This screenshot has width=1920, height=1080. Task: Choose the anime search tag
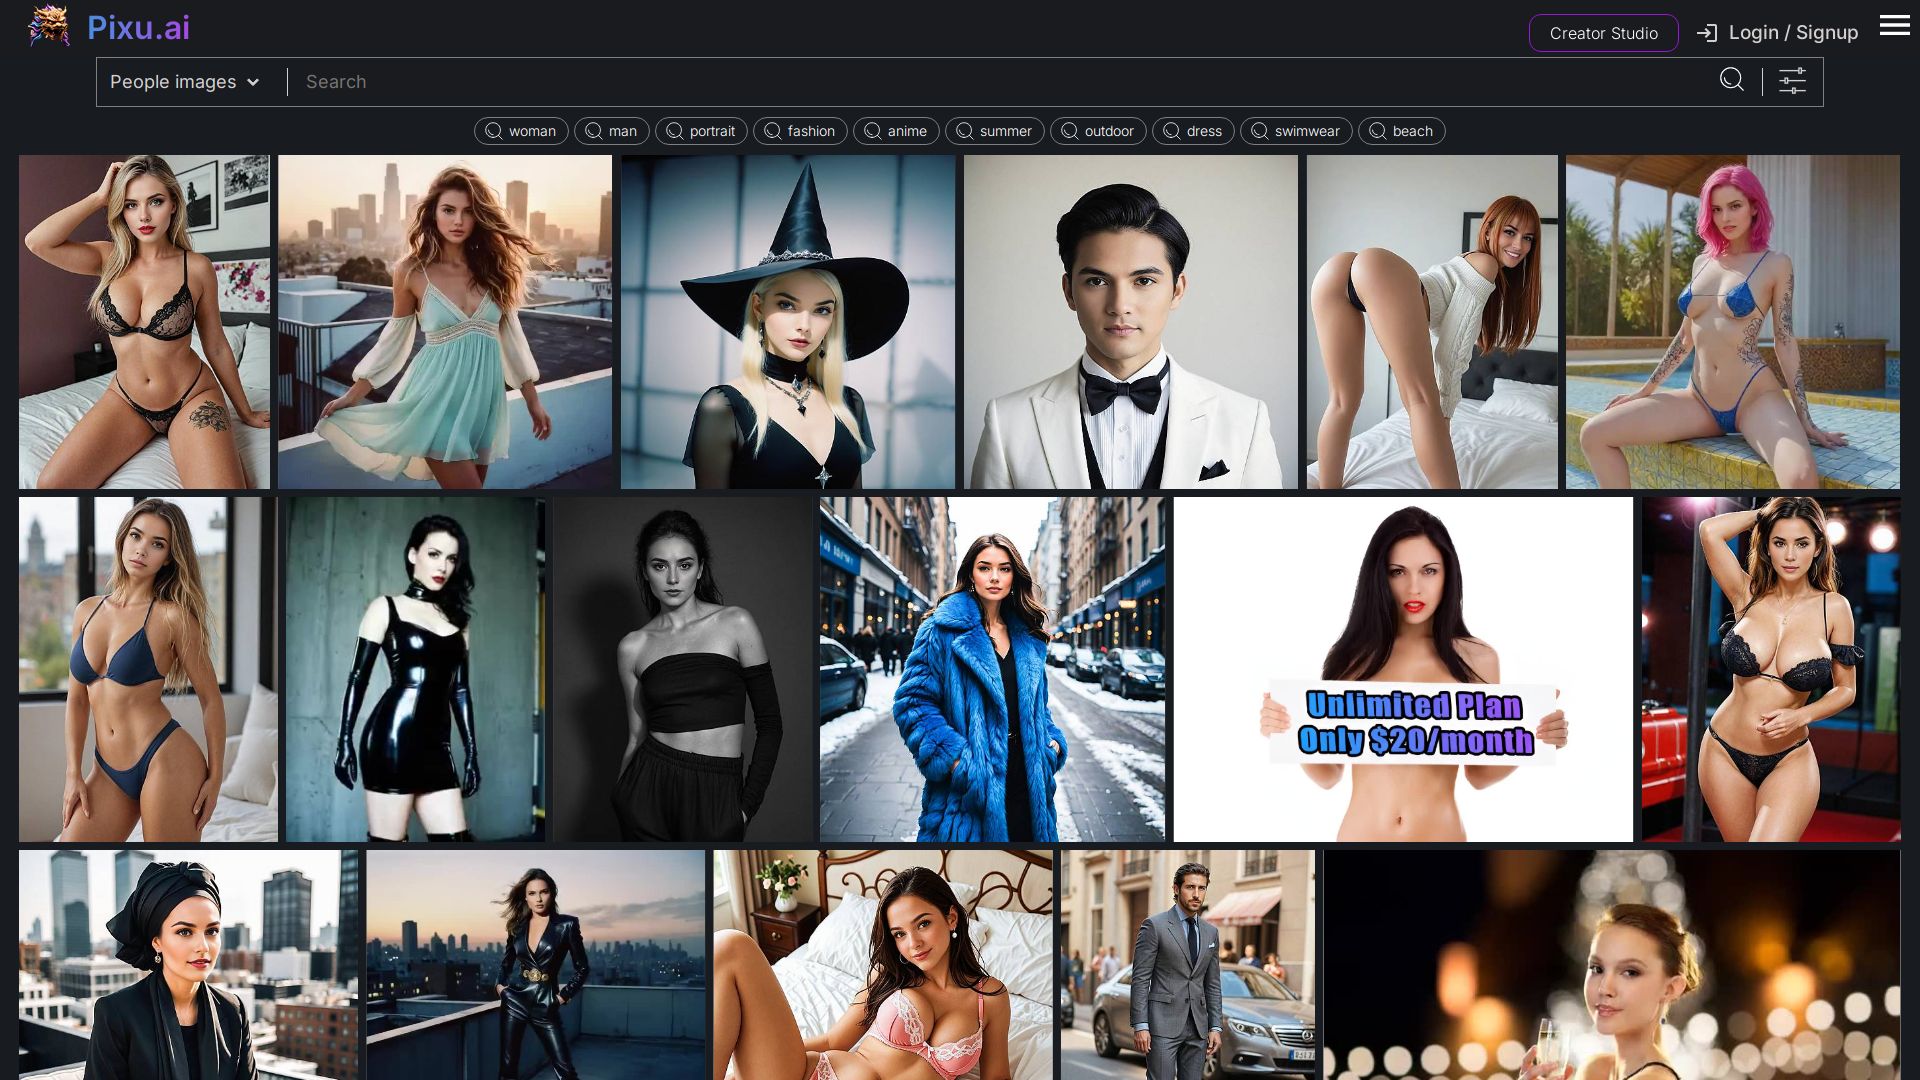(x=896, y=131)
